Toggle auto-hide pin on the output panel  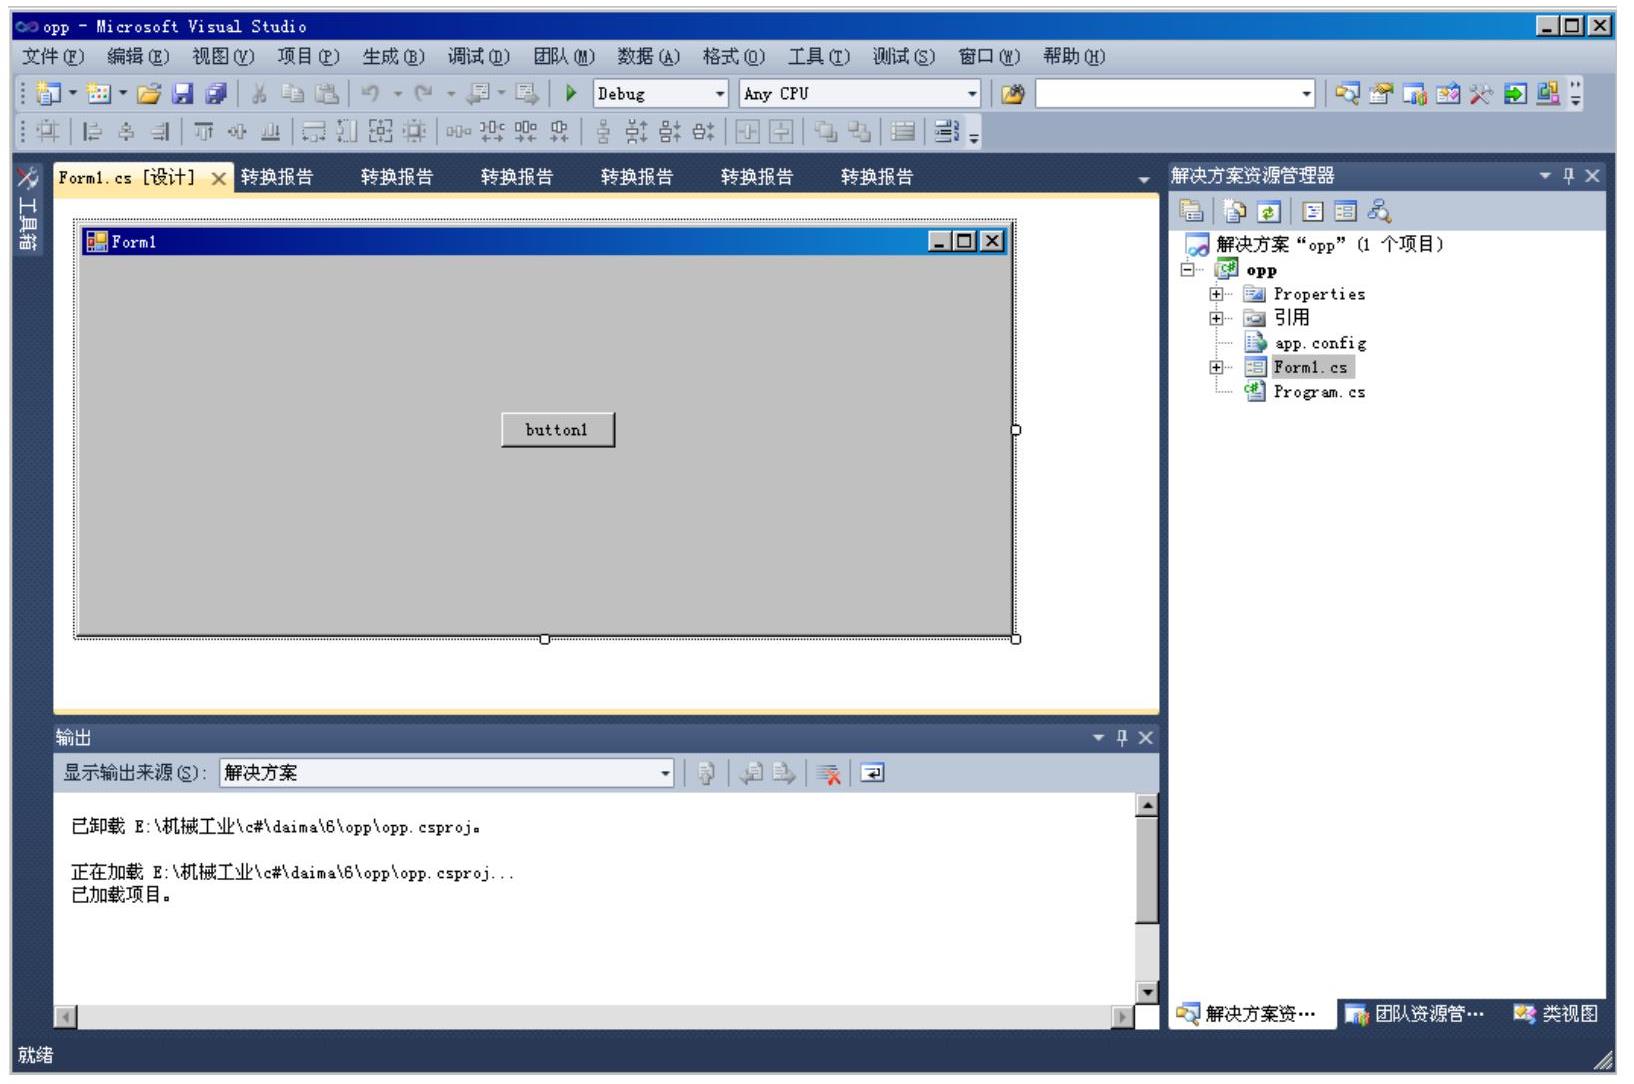[1122, 738]
